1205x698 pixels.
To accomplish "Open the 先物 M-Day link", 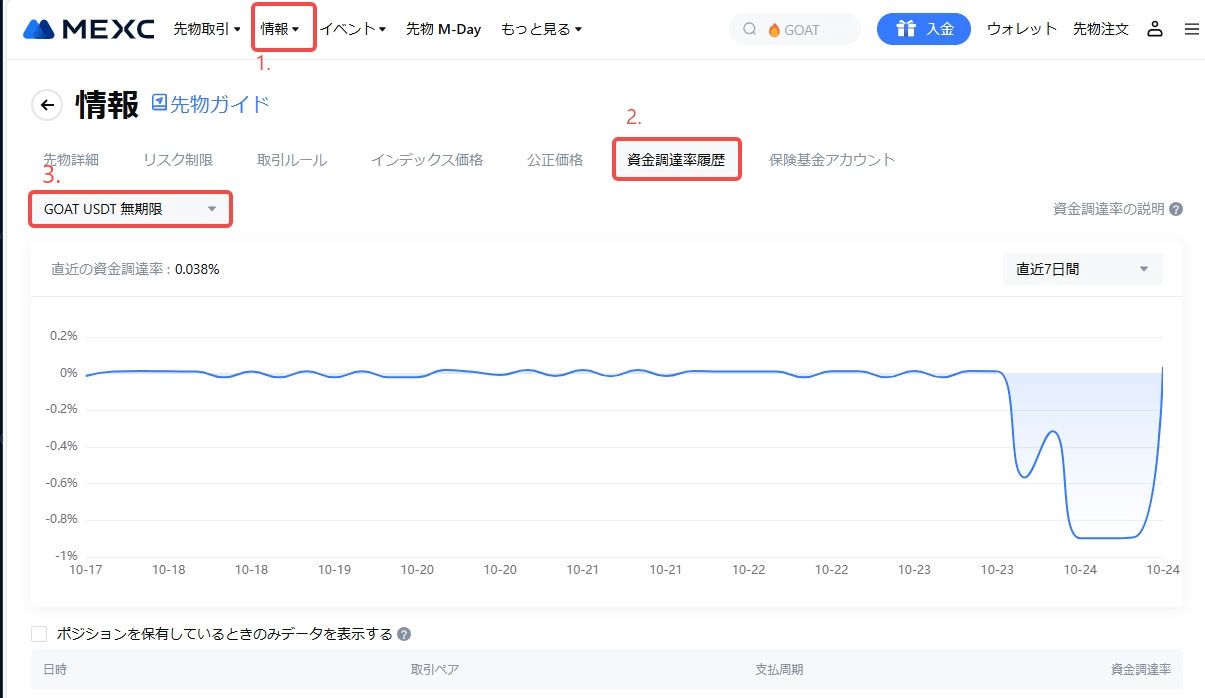I will [443, 29].
